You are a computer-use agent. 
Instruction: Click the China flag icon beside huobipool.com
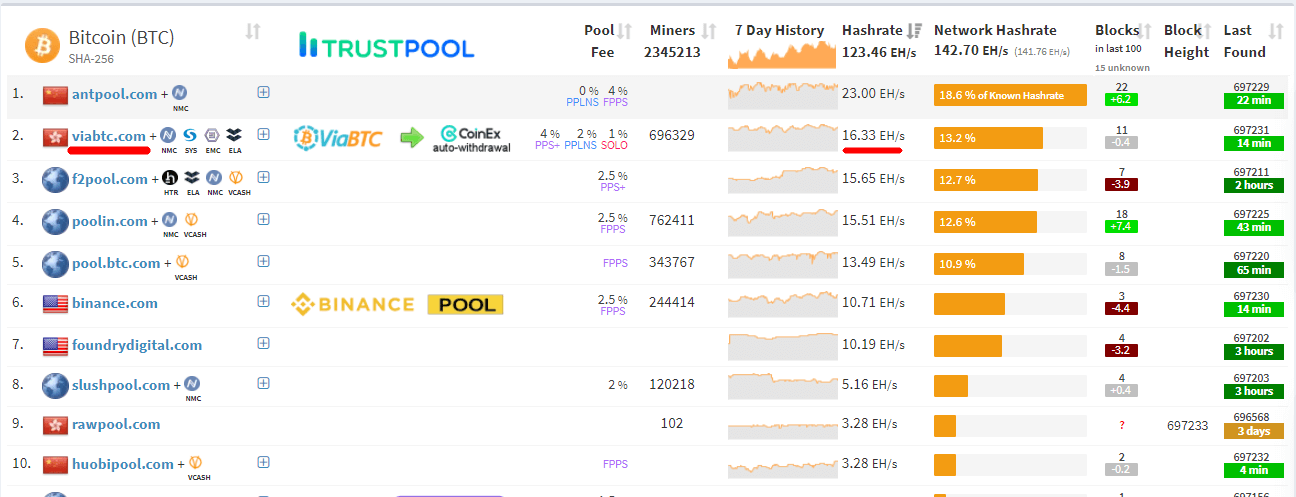(x=55, y=465)
